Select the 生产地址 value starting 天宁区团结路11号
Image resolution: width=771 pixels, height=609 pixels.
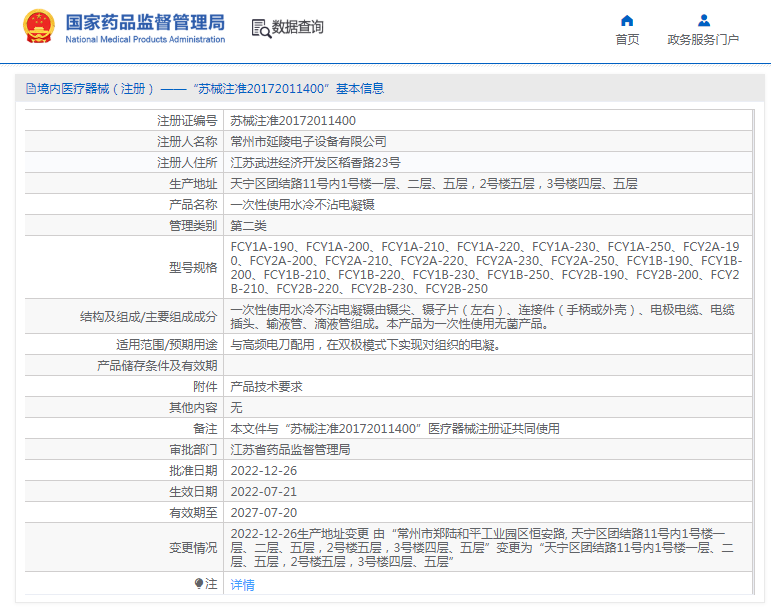click(434, 184)
